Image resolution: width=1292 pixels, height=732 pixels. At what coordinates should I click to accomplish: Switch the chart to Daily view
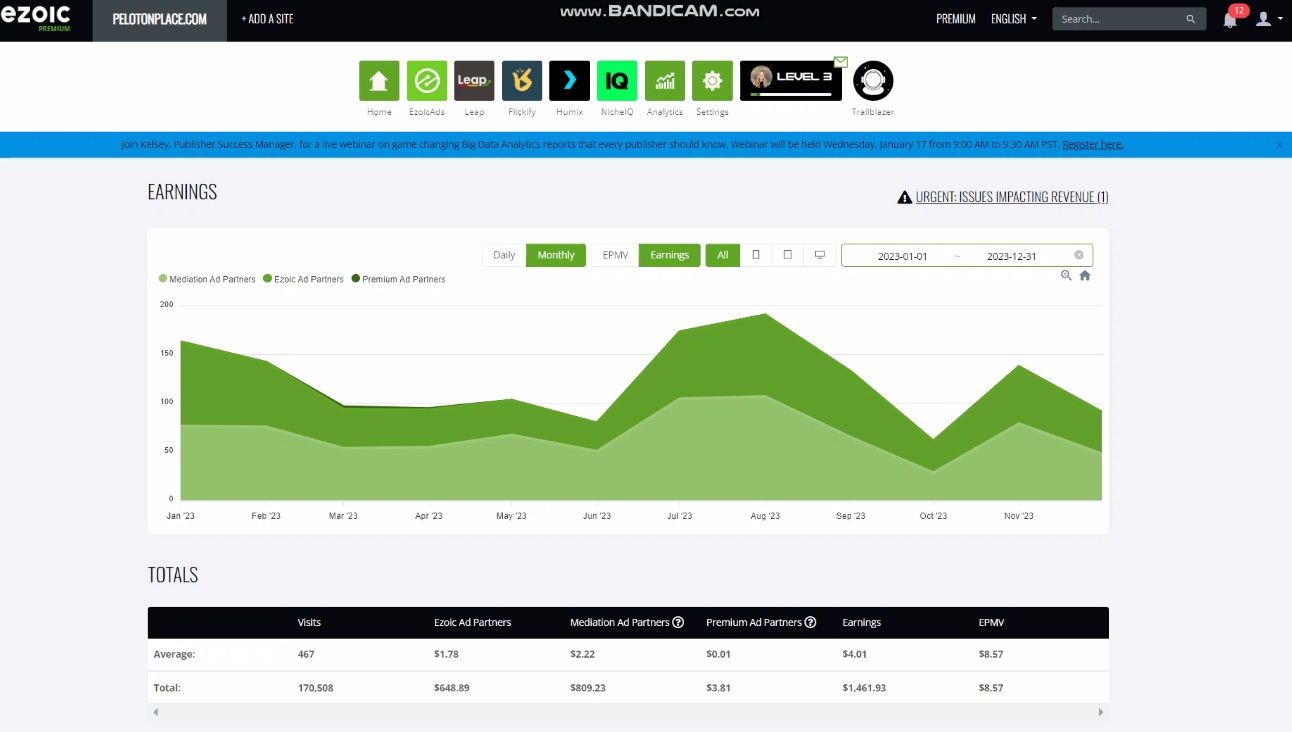coord(504,255)
